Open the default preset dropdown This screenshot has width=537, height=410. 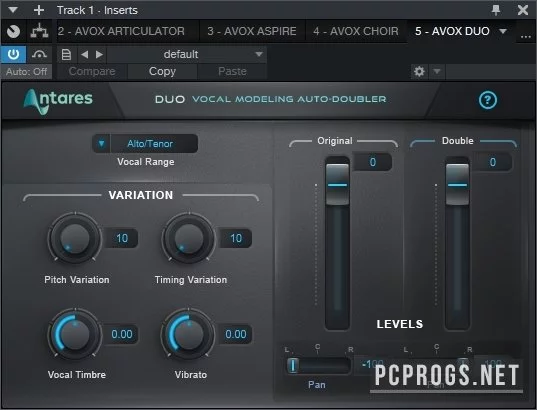(x=187, y=54)
